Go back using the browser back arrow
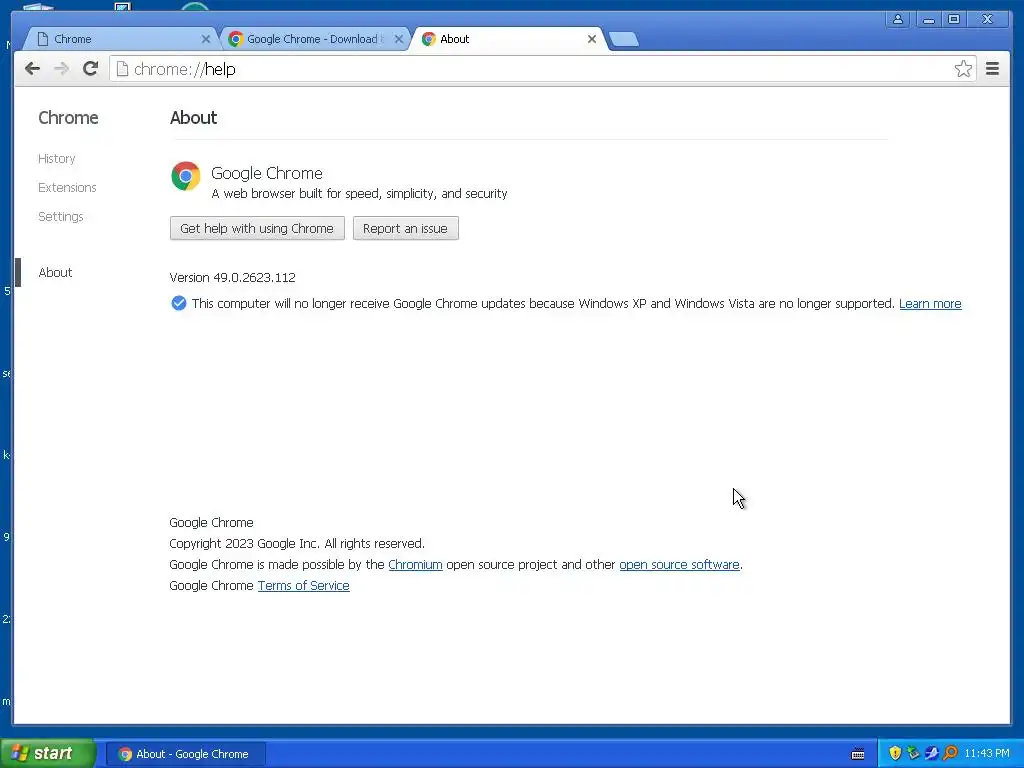This screenshot has width=1024, height=768. point(32,69)
